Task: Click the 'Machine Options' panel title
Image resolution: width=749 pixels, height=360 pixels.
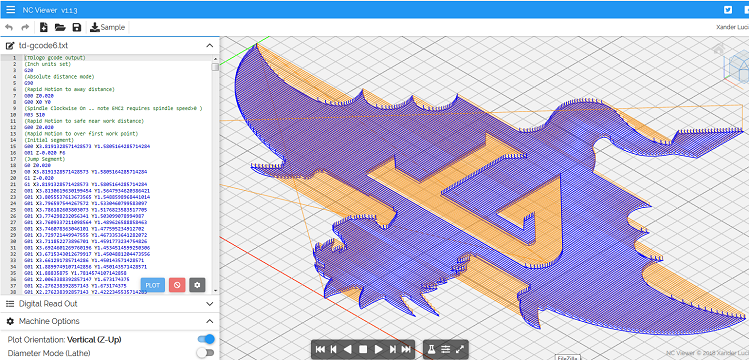Action: point(49,321)
